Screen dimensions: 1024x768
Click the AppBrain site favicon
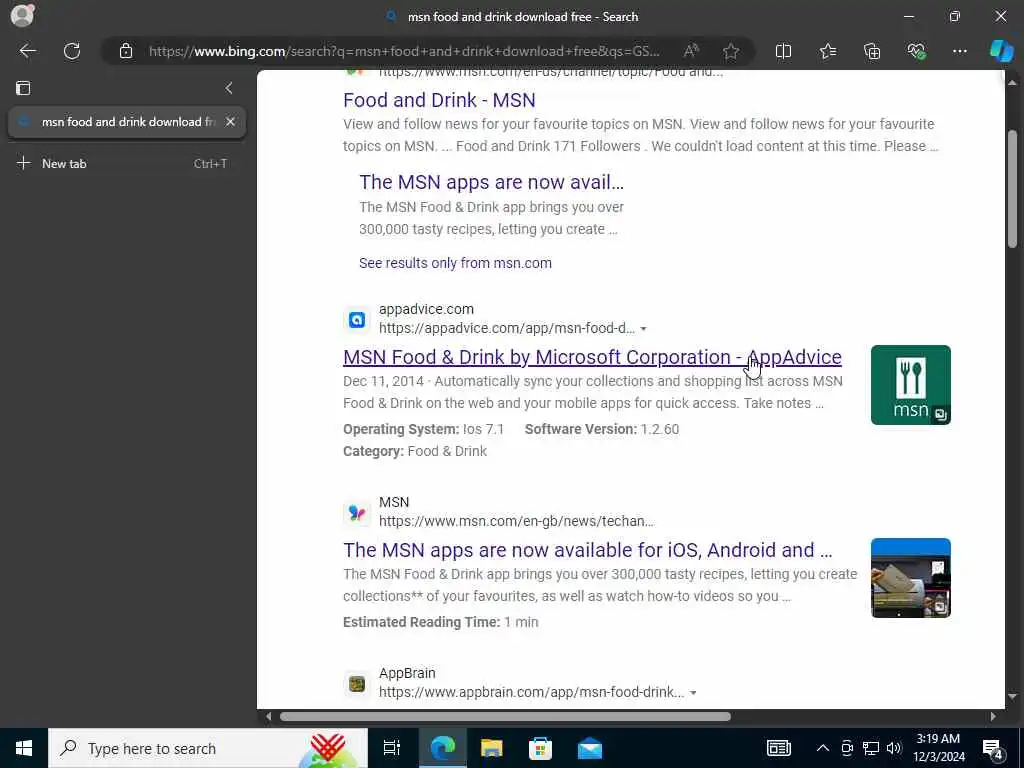[x=357, y=684]
